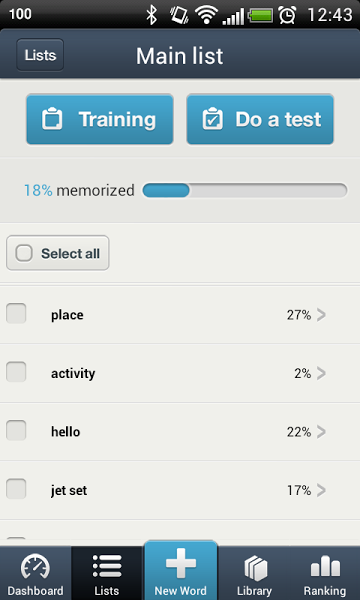
Task: Tap the clipboard icon on the Training button
Action: point(52,119)
